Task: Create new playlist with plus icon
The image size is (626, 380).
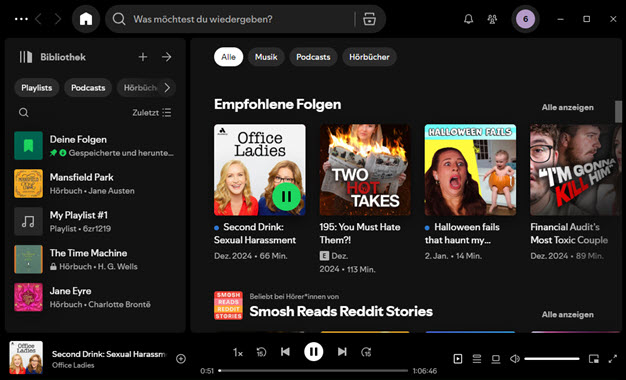Action: 143,57
